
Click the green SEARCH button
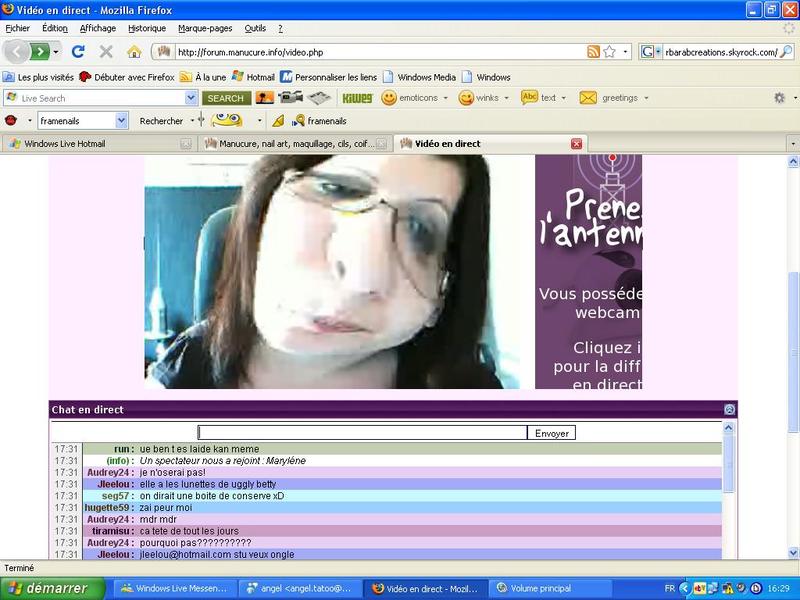pos(225,98)
